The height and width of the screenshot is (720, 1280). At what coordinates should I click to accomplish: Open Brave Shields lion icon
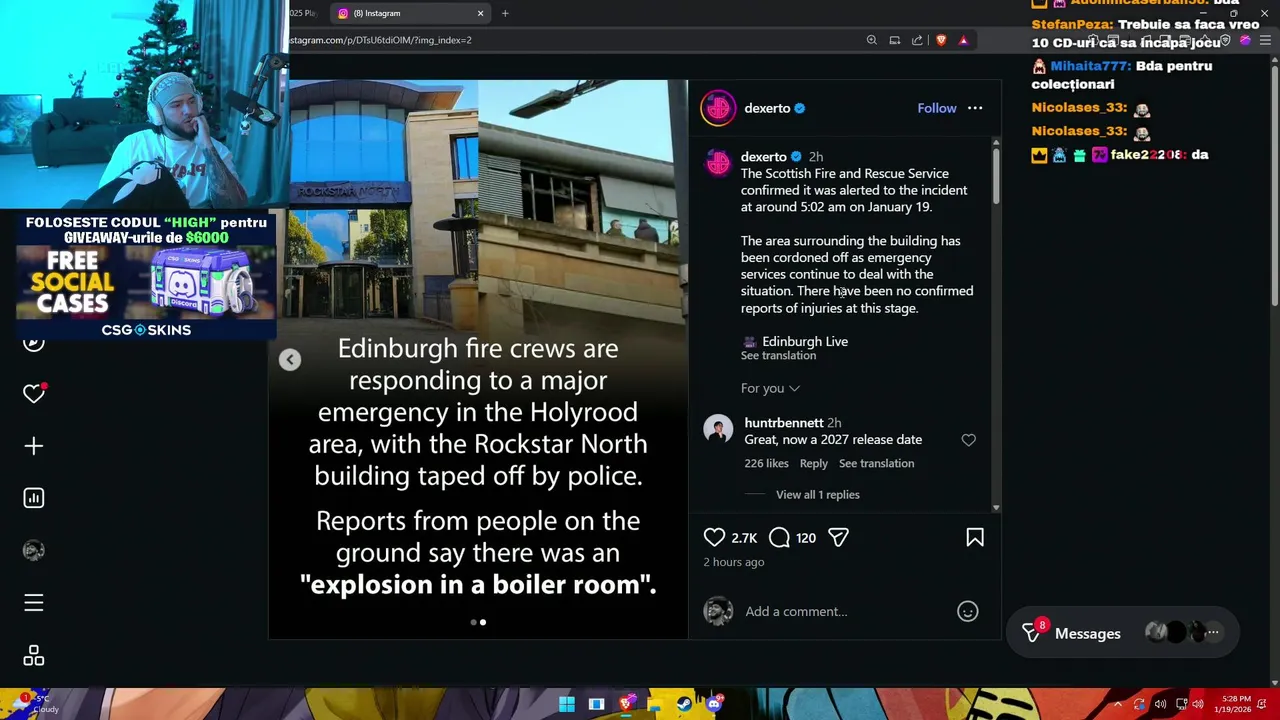click(x=941, y=40)
